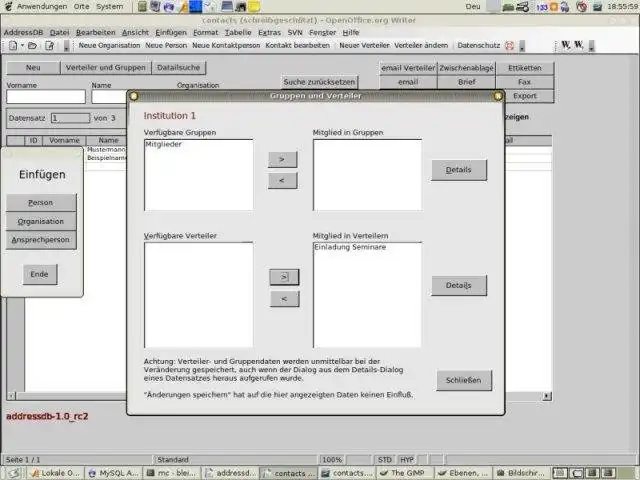This screenshot has height=480, width=640.
Task: Open the new document dropdown arrow
Action: 22,45
